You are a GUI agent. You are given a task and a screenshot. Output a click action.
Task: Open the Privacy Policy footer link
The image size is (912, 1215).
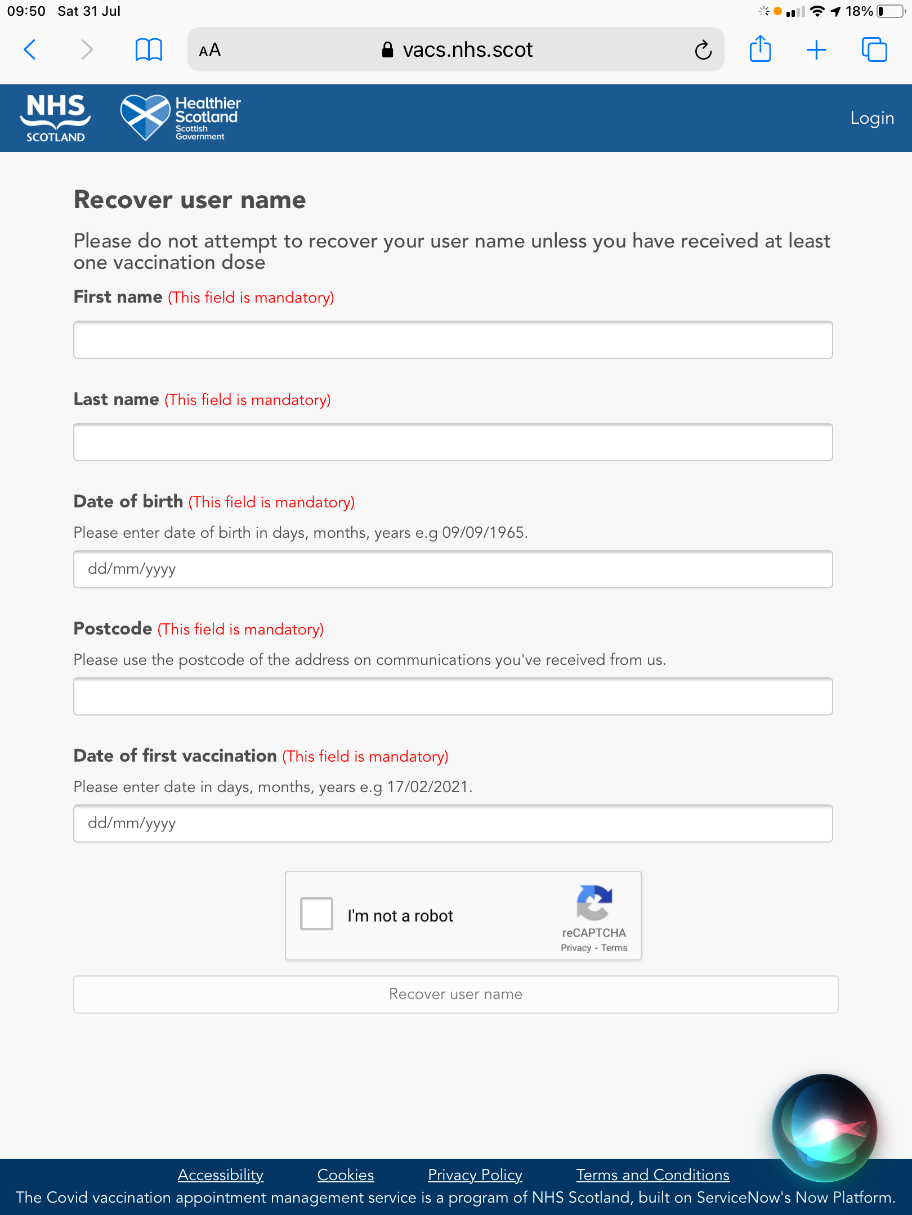(x=475, y=1175)
